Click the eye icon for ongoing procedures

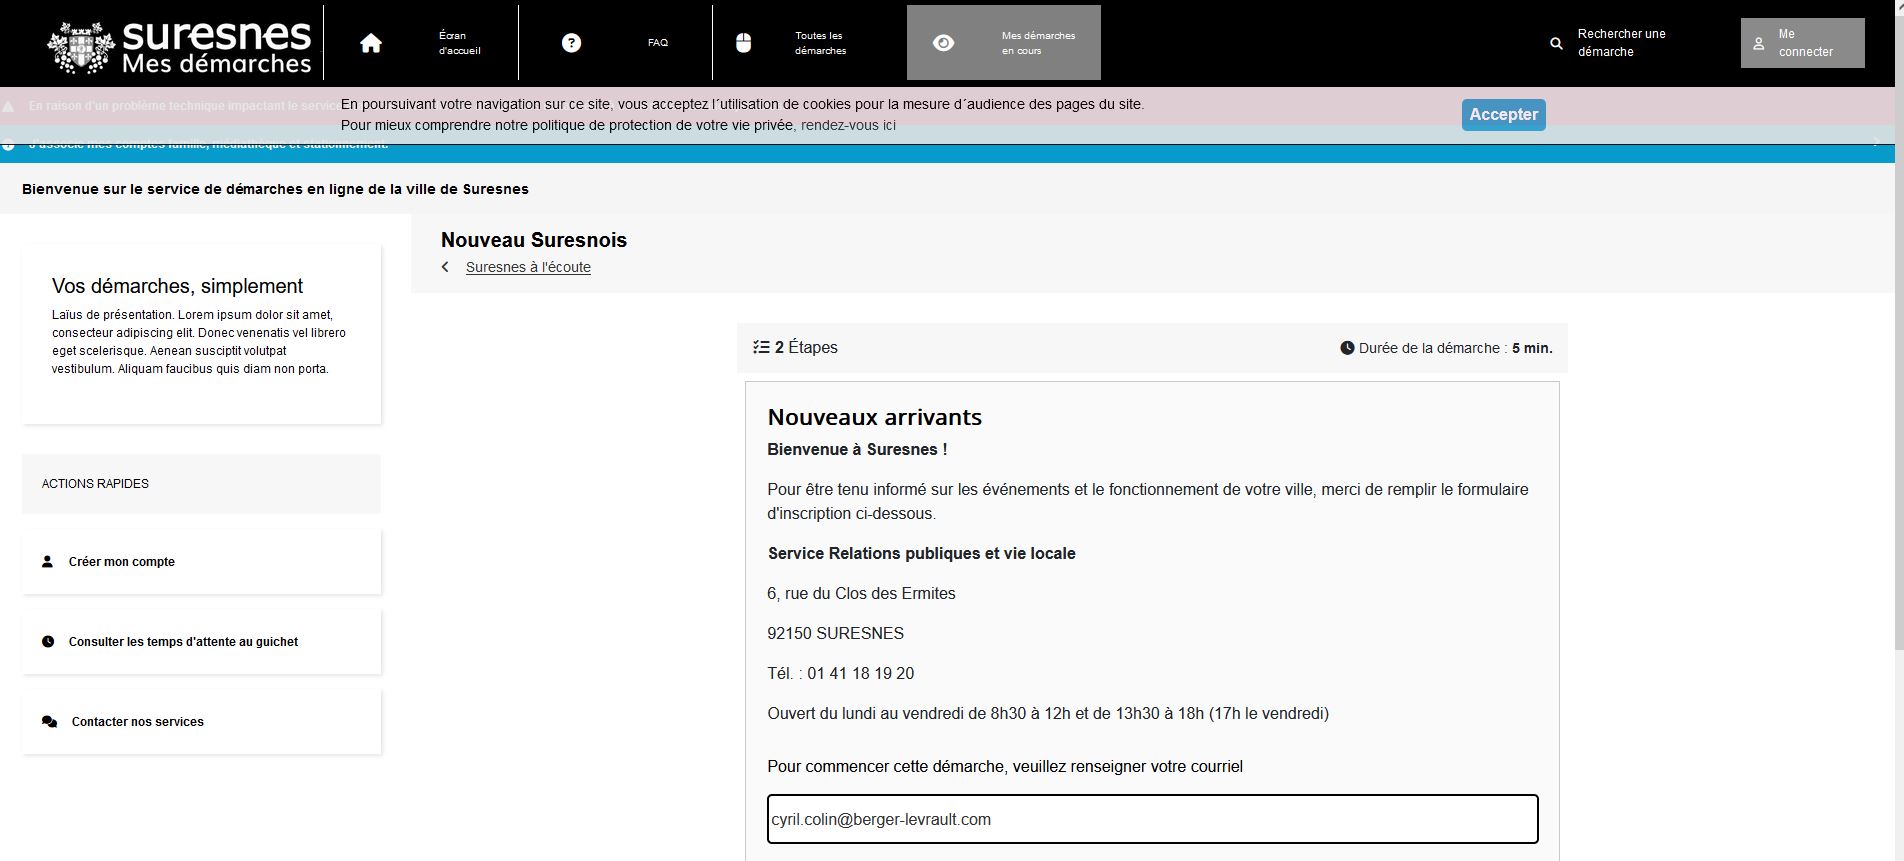pos(943,43)
